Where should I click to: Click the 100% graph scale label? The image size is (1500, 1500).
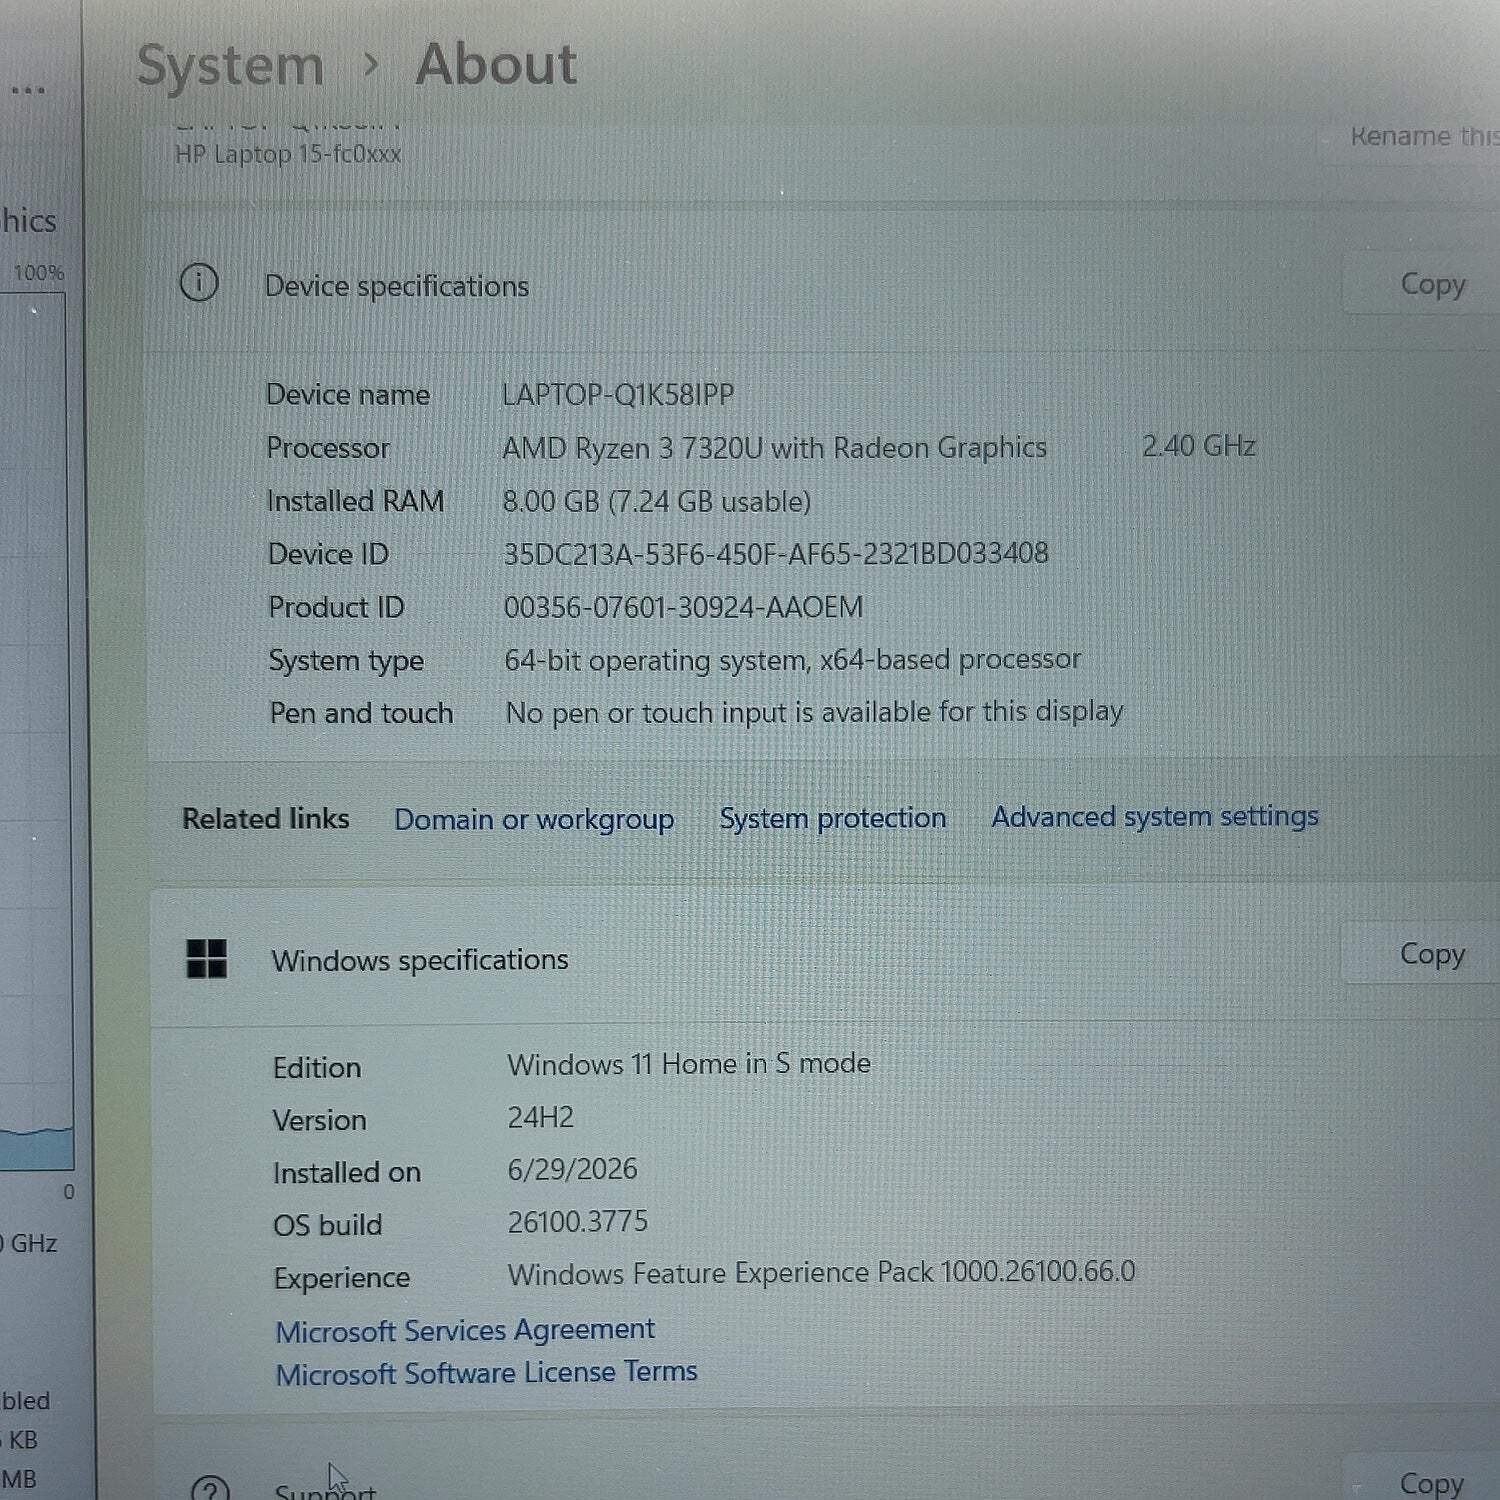[39, 272]
